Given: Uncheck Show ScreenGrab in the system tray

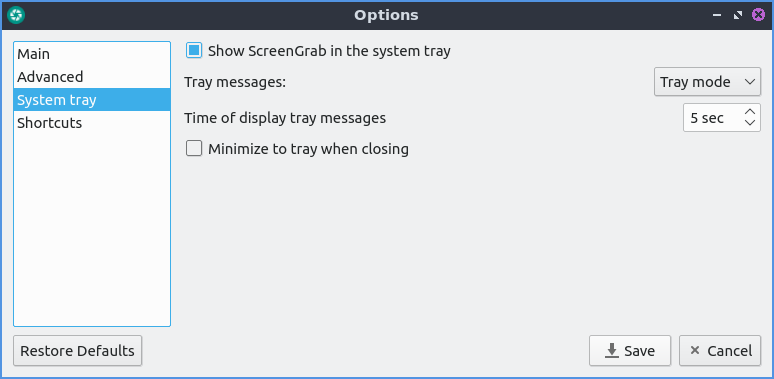Looking at the screenshot, I should coord(194,50).
